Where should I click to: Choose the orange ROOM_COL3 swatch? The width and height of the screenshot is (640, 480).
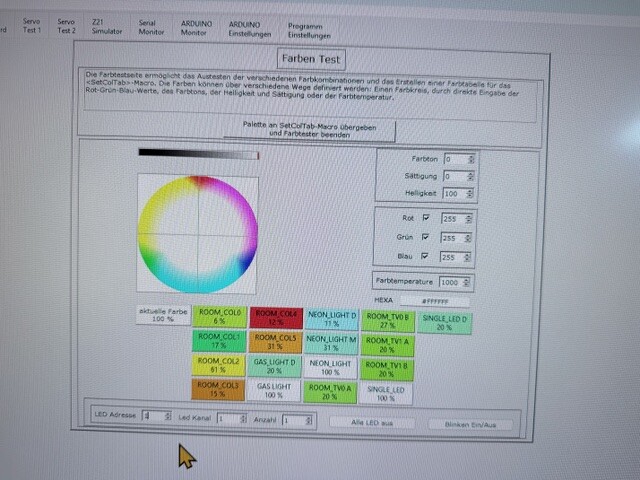[218, 389]
